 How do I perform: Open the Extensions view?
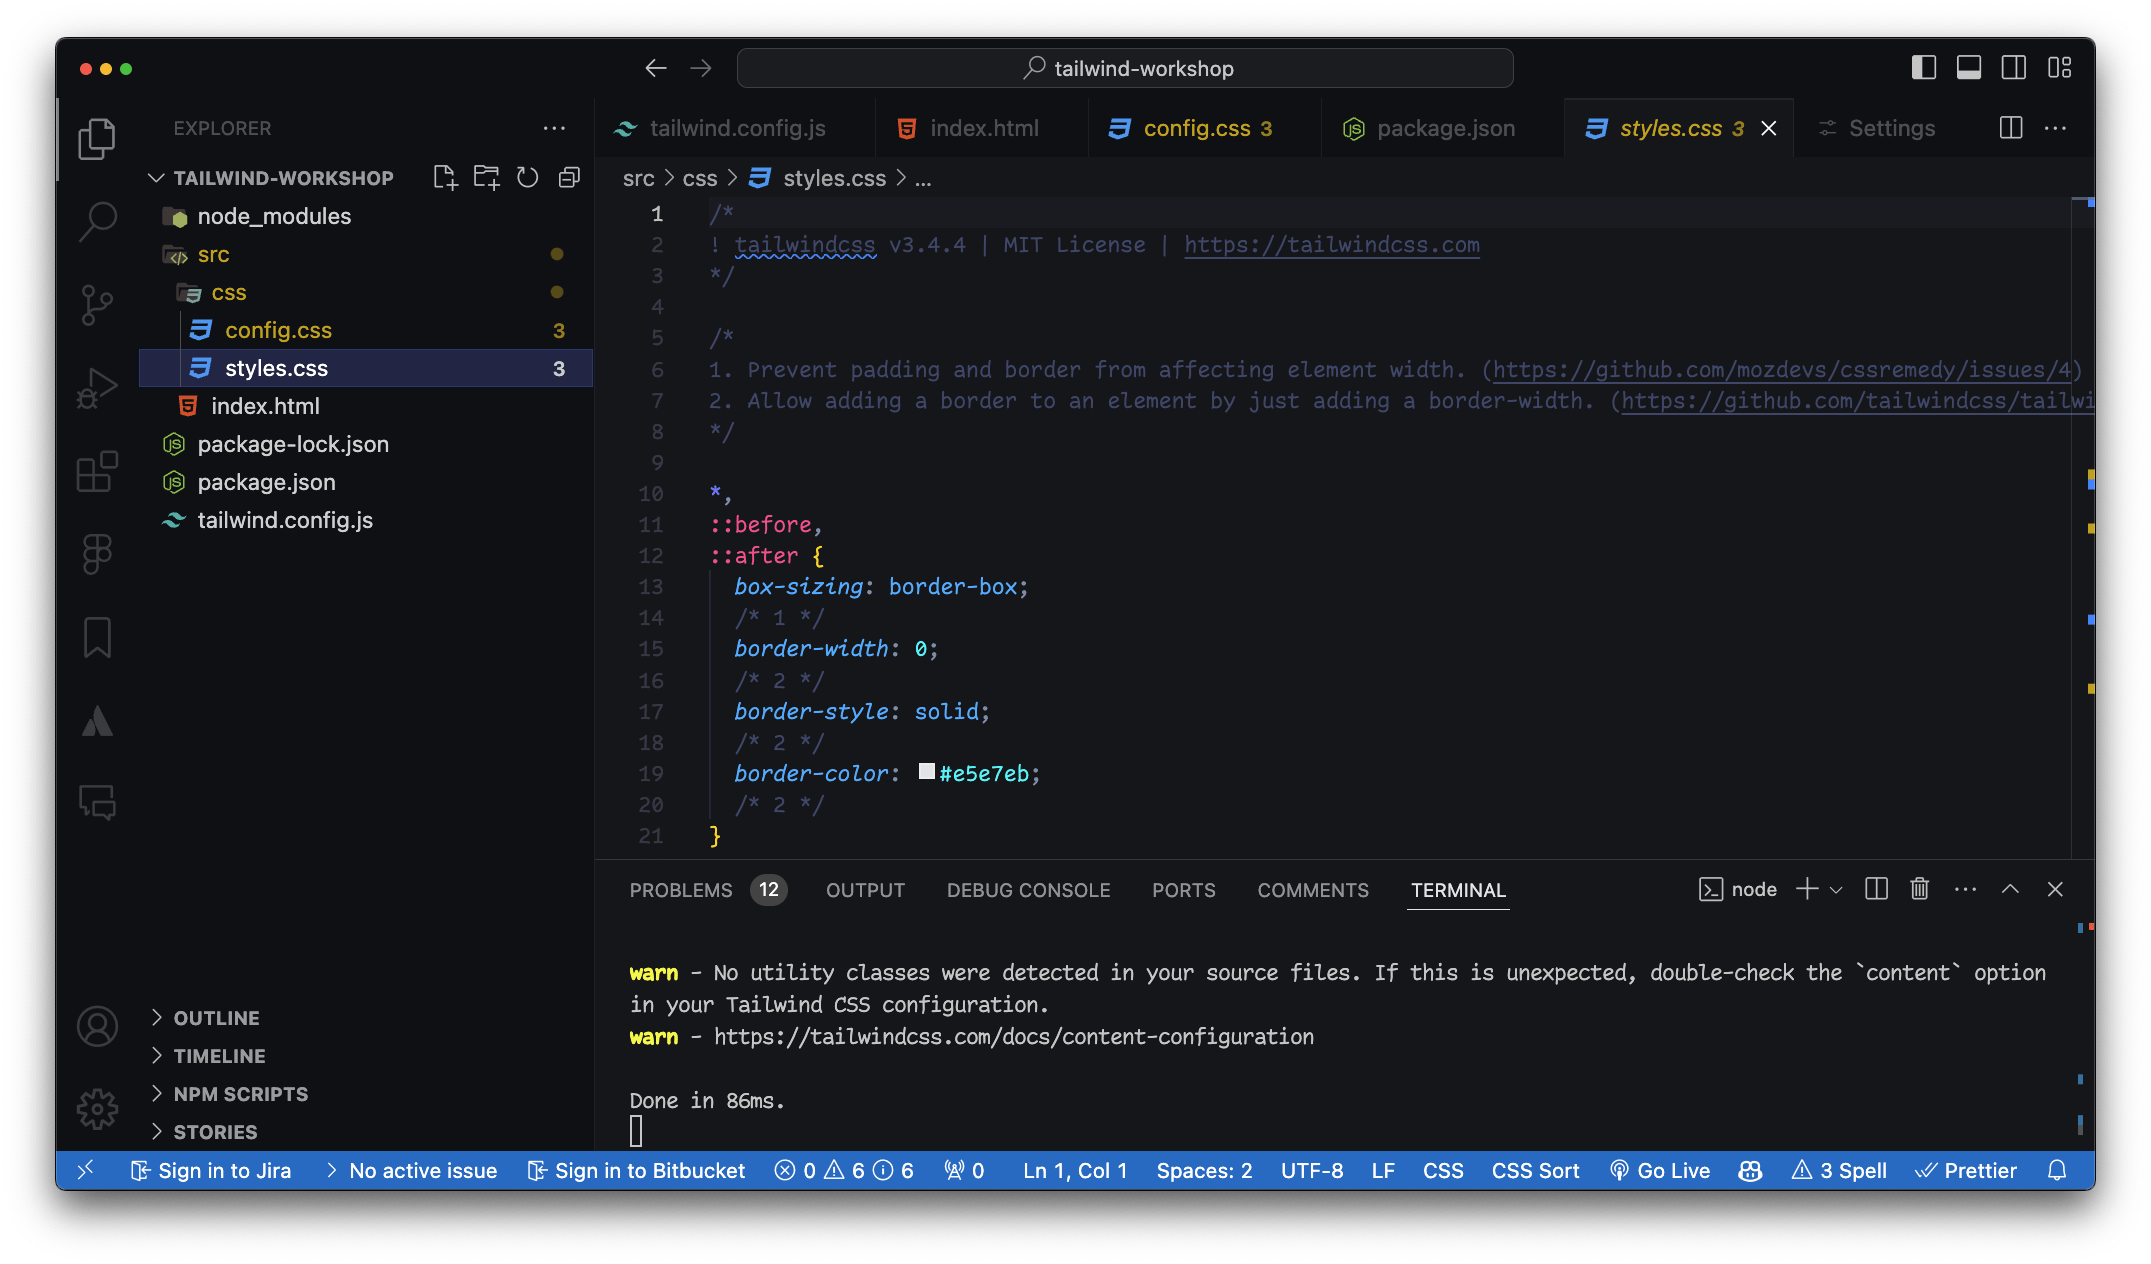97,471
